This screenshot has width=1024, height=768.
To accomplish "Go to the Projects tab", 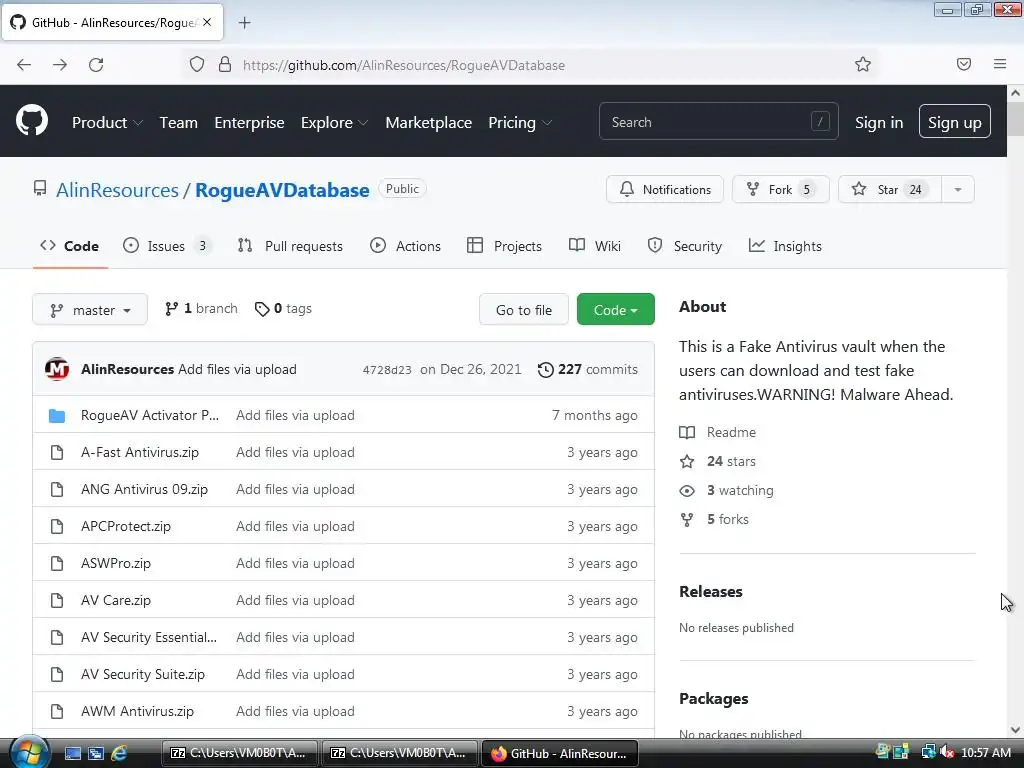I will pos(504,246).
